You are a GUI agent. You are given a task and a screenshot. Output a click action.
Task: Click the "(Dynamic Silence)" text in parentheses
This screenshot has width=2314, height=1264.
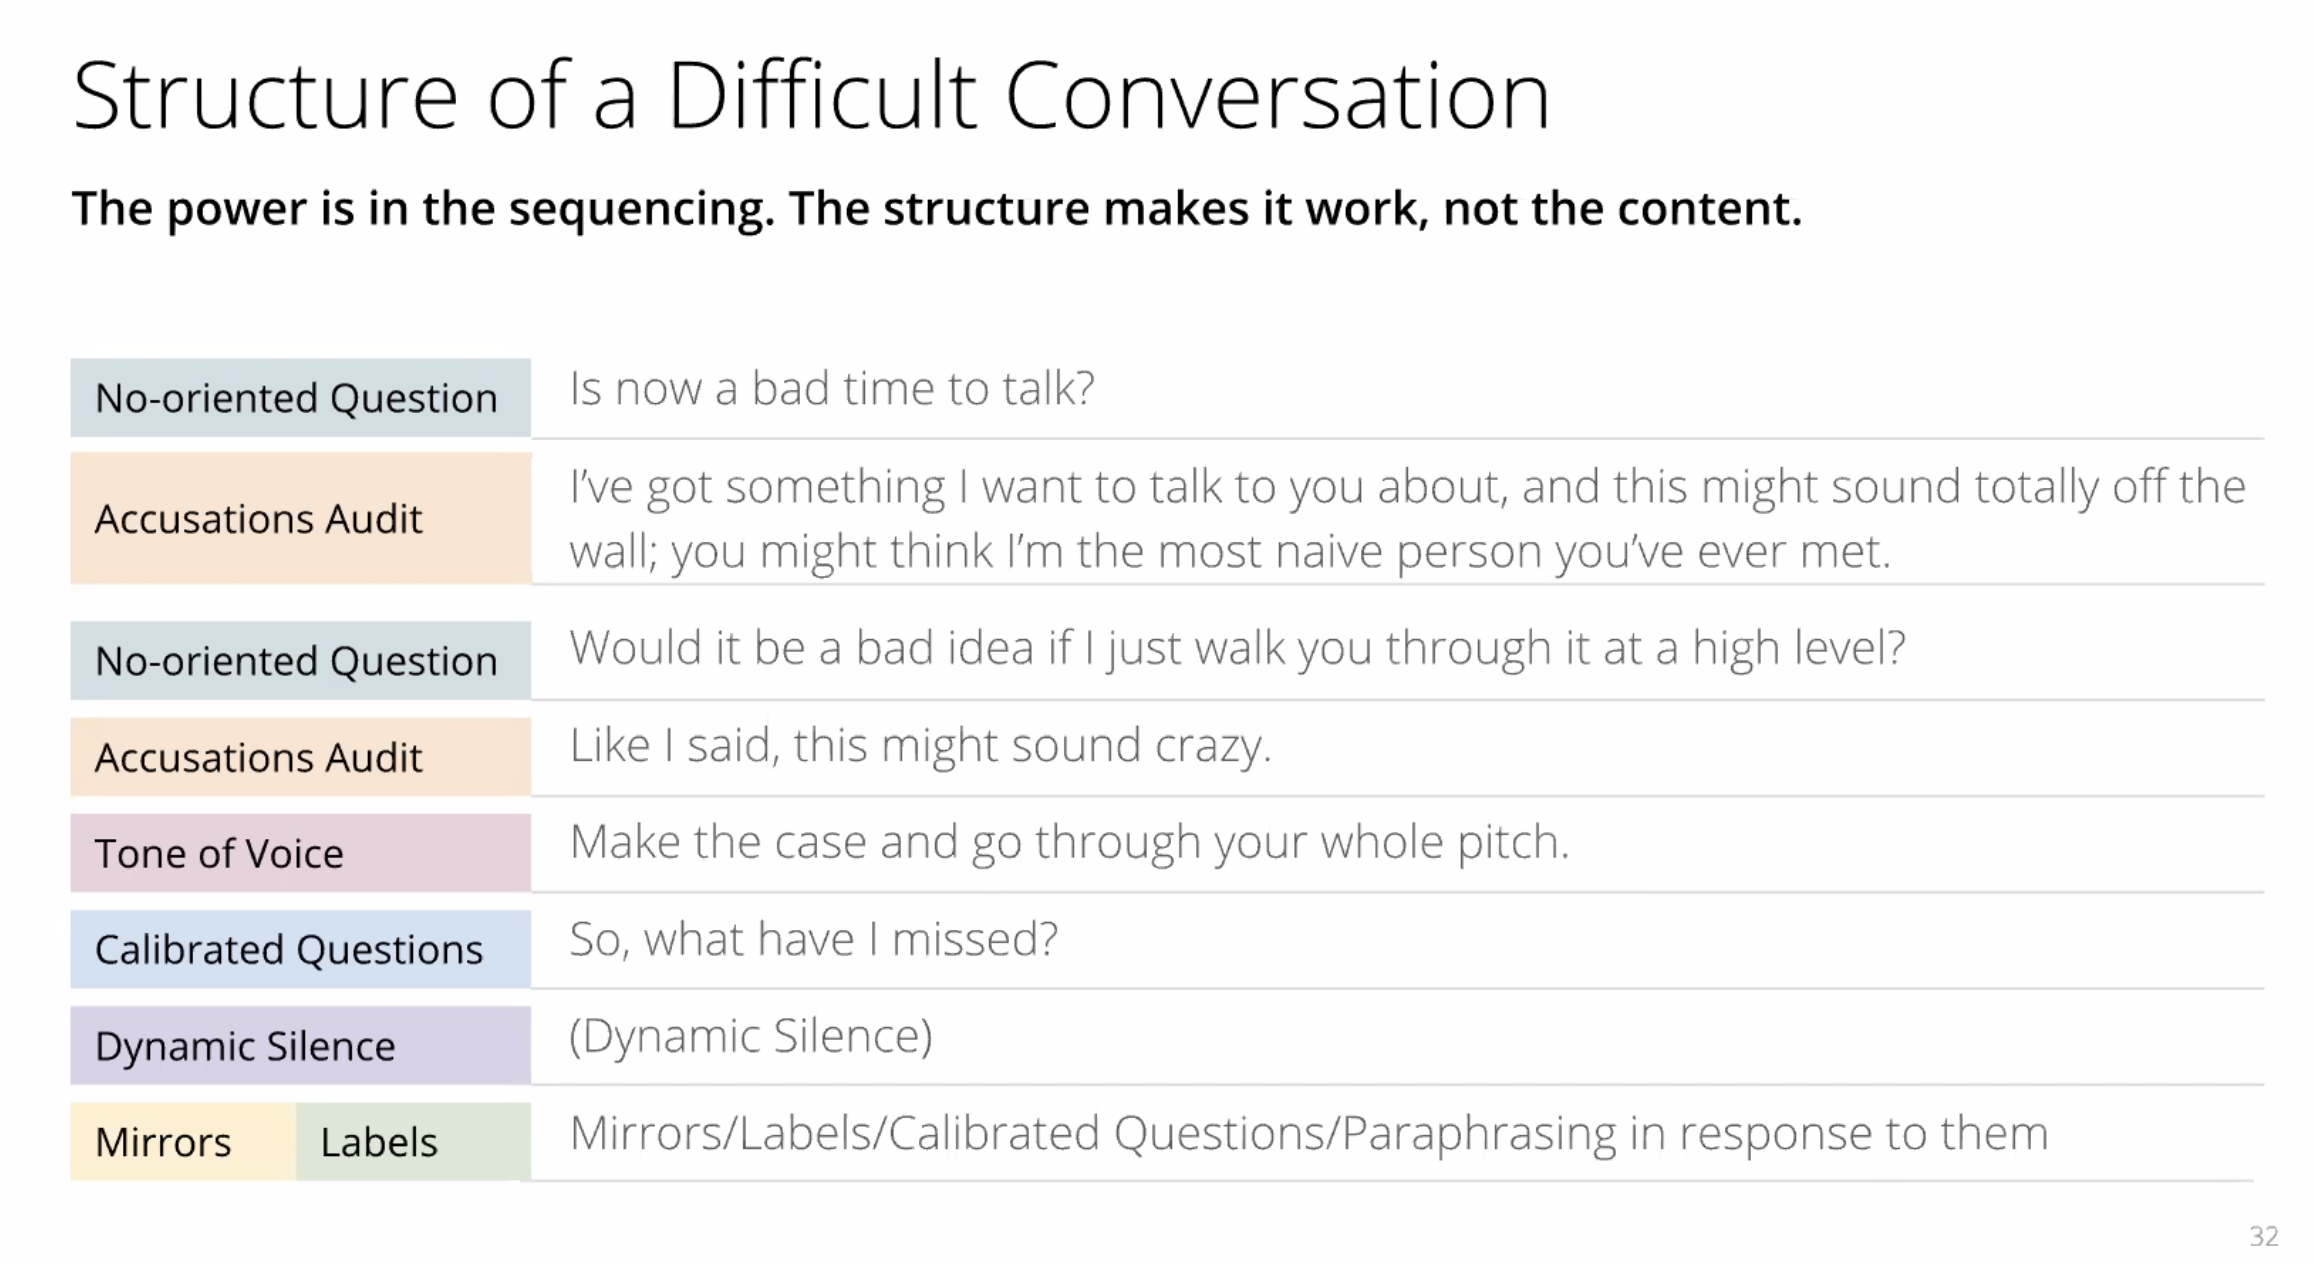coord(750,1037)
